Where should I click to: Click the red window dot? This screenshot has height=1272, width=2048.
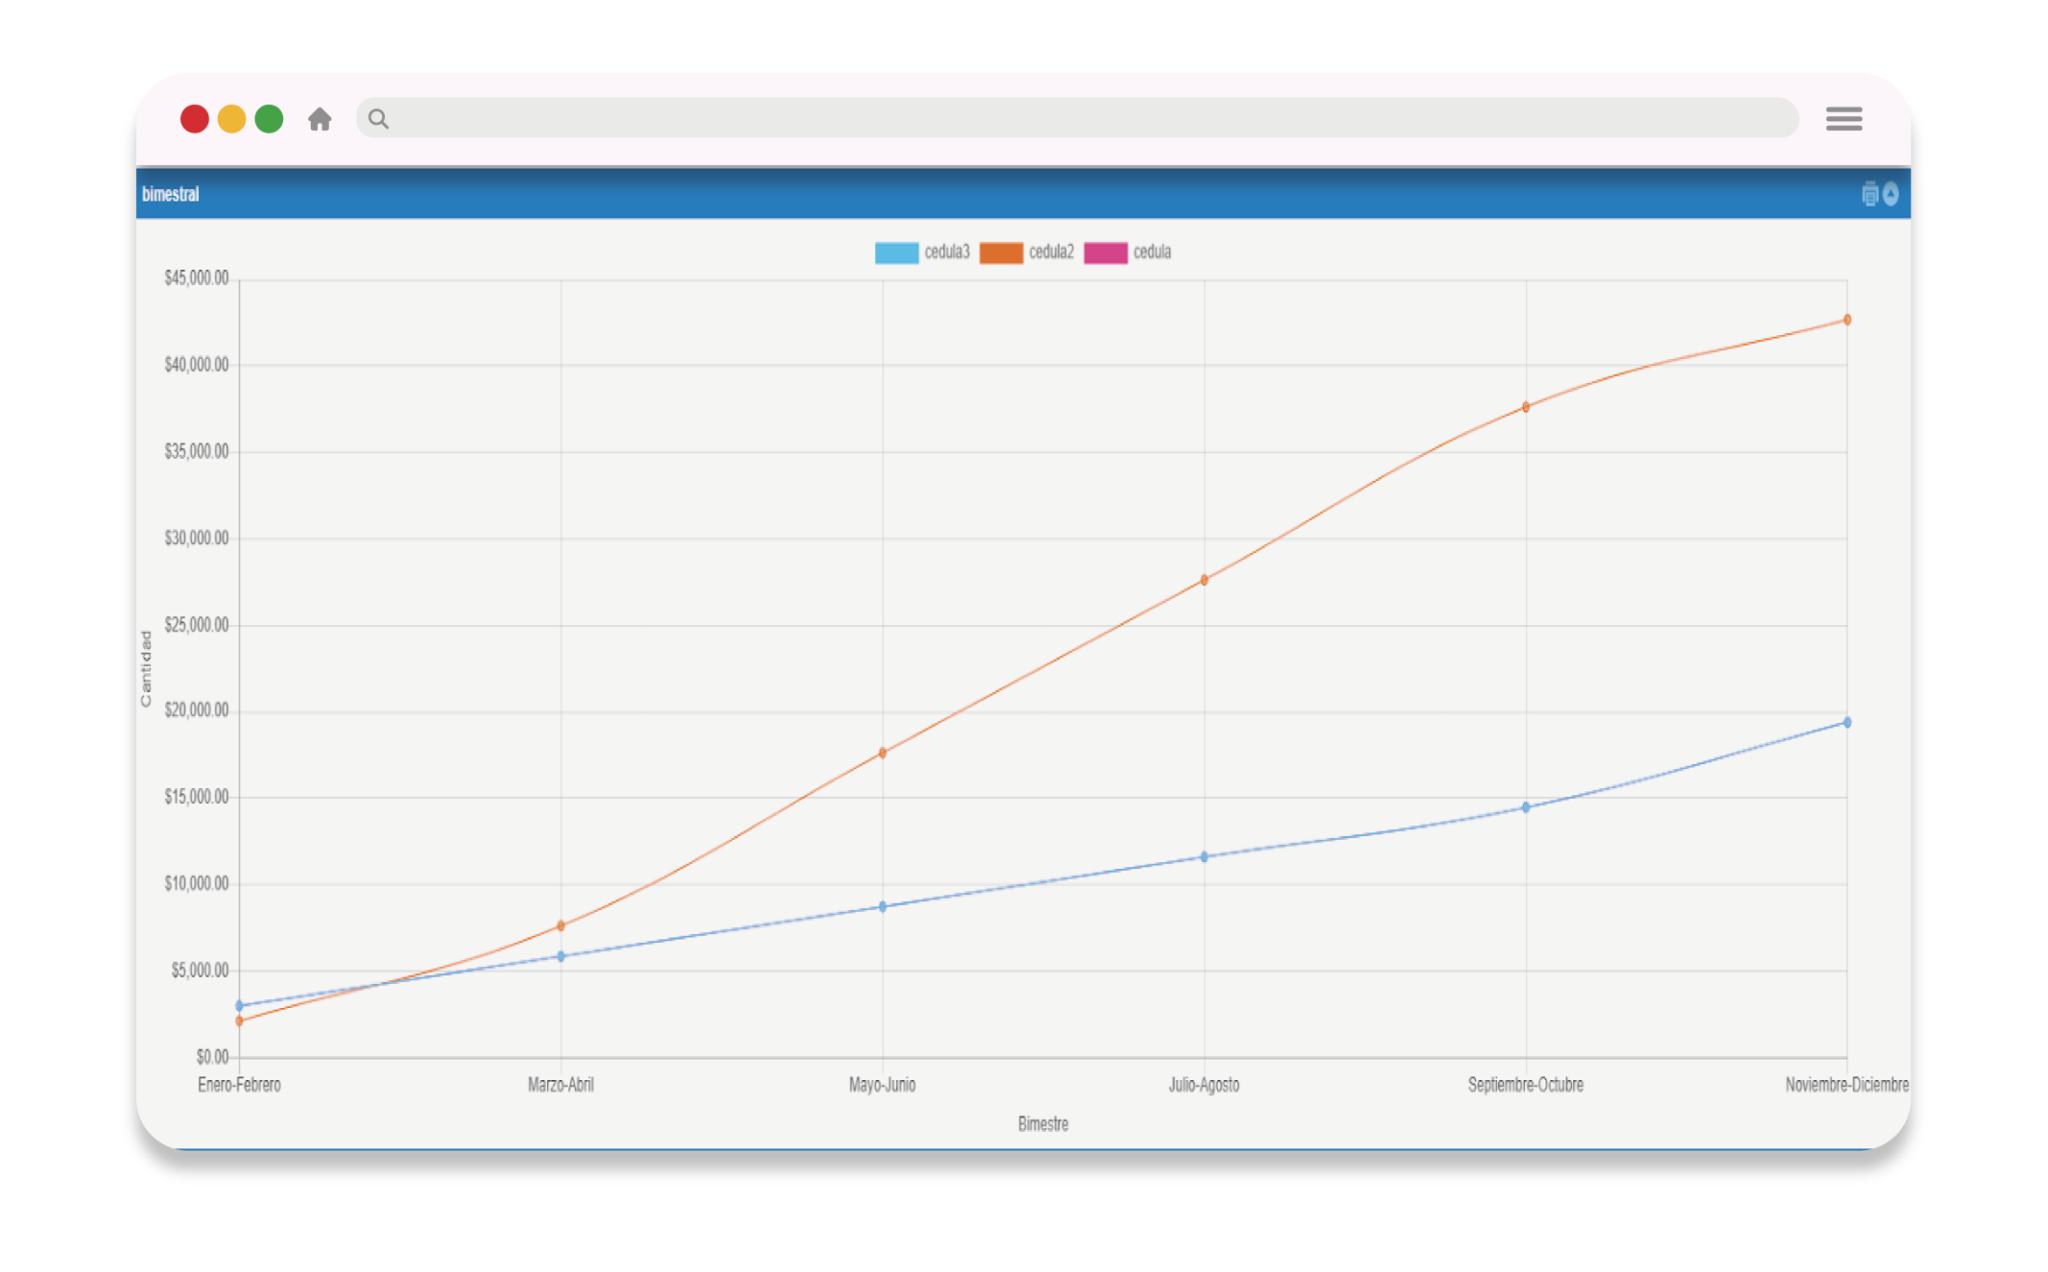point(194,119)
